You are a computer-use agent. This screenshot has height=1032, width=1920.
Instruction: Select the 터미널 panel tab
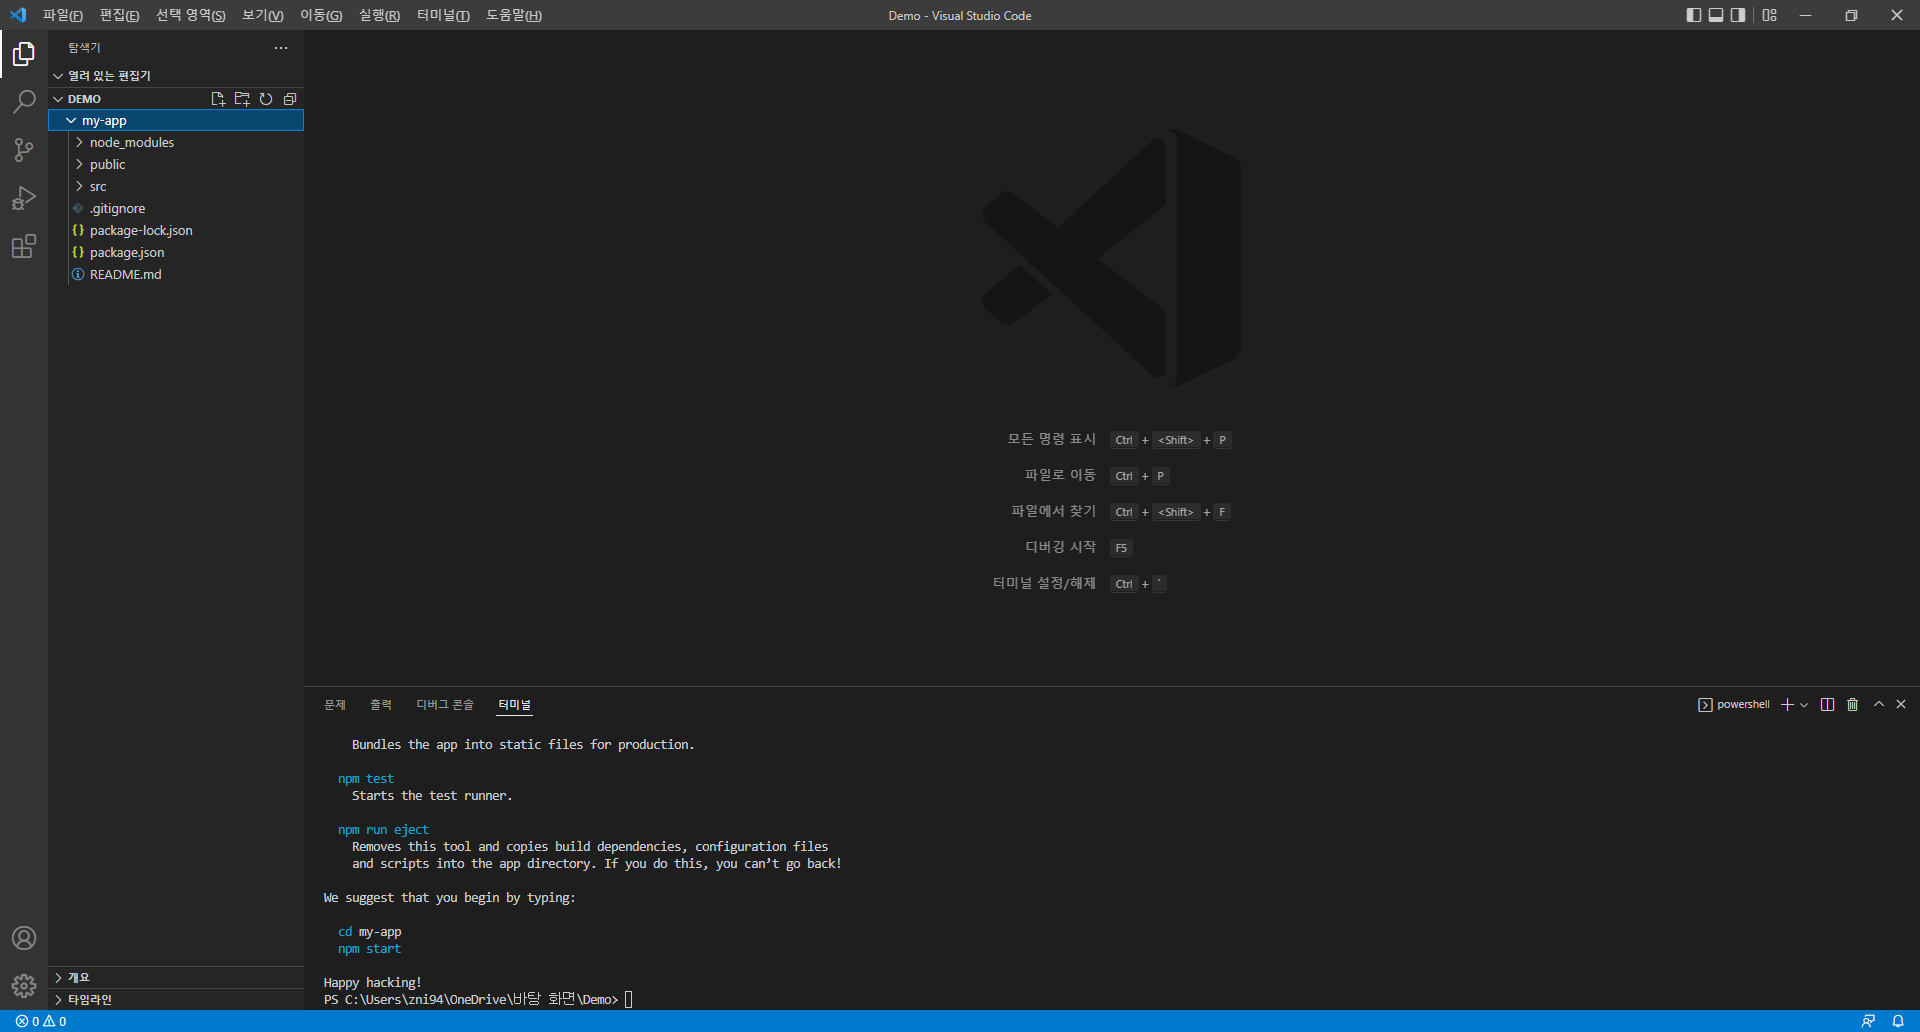point(515,705)
